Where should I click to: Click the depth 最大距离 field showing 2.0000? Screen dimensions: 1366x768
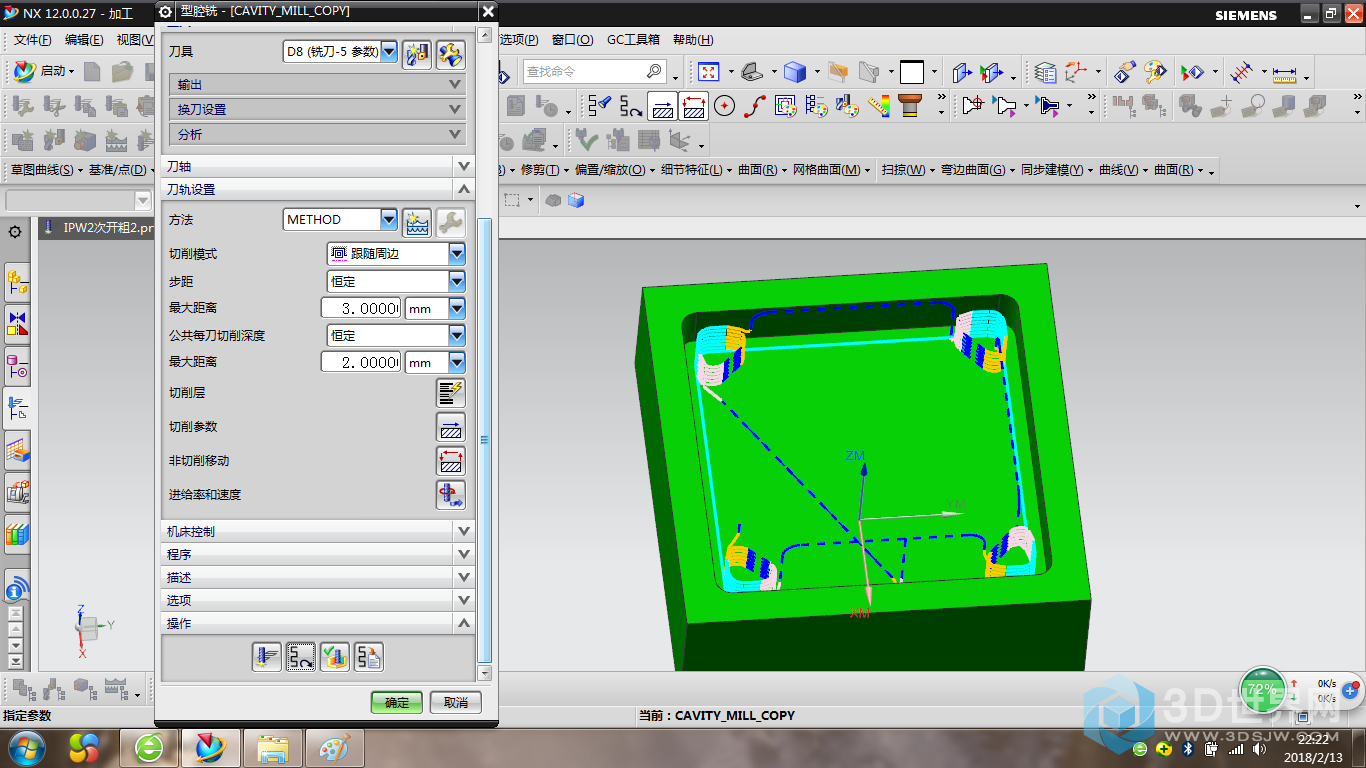click(x=361, y=363)
